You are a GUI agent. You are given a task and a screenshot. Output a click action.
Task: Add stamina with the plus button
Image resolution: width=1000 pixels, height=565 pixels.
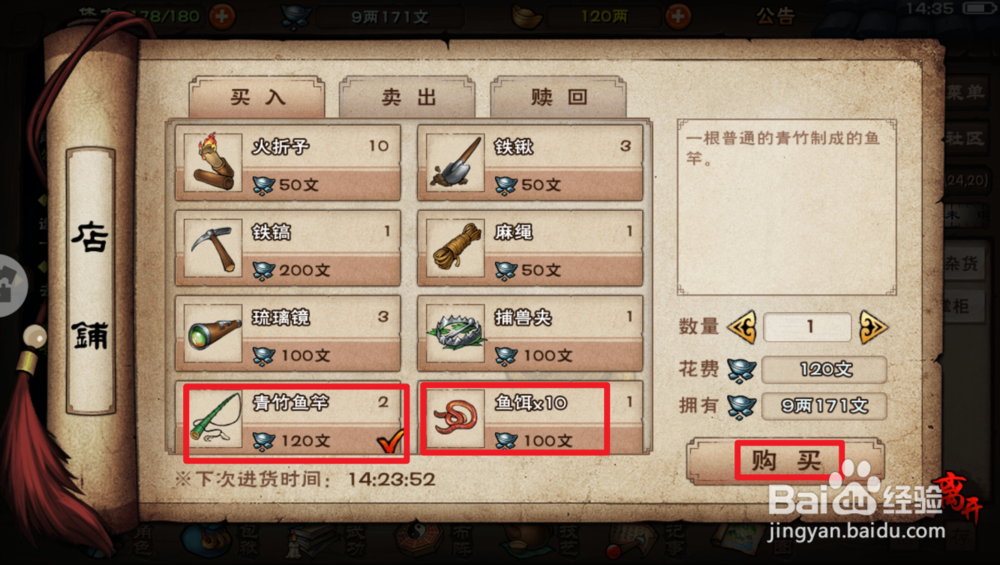(222, 16)
